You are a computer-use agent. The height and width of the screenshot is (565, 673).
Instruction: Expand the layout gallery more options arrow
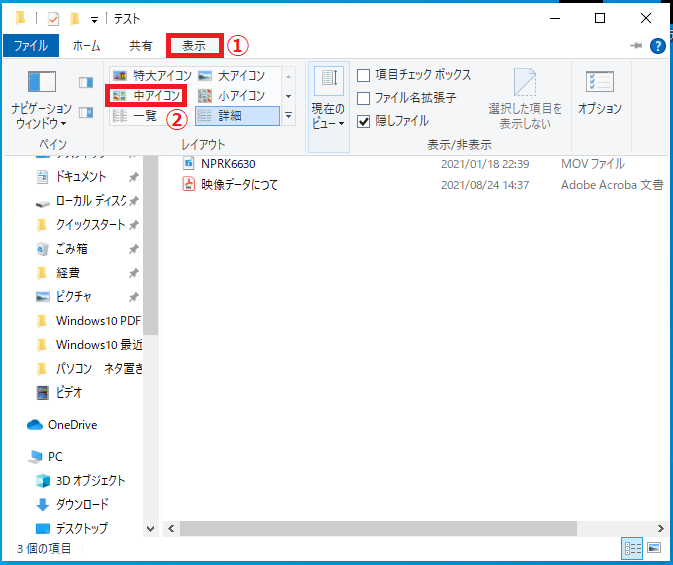point(289,115)
